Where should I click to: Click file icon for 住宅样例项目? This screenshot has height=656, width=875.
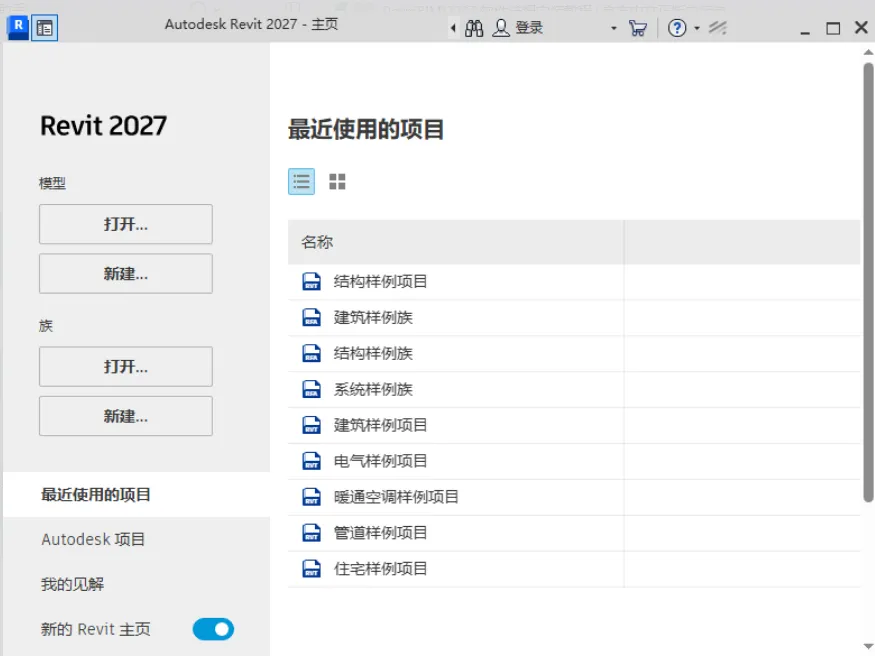(311, 568)
